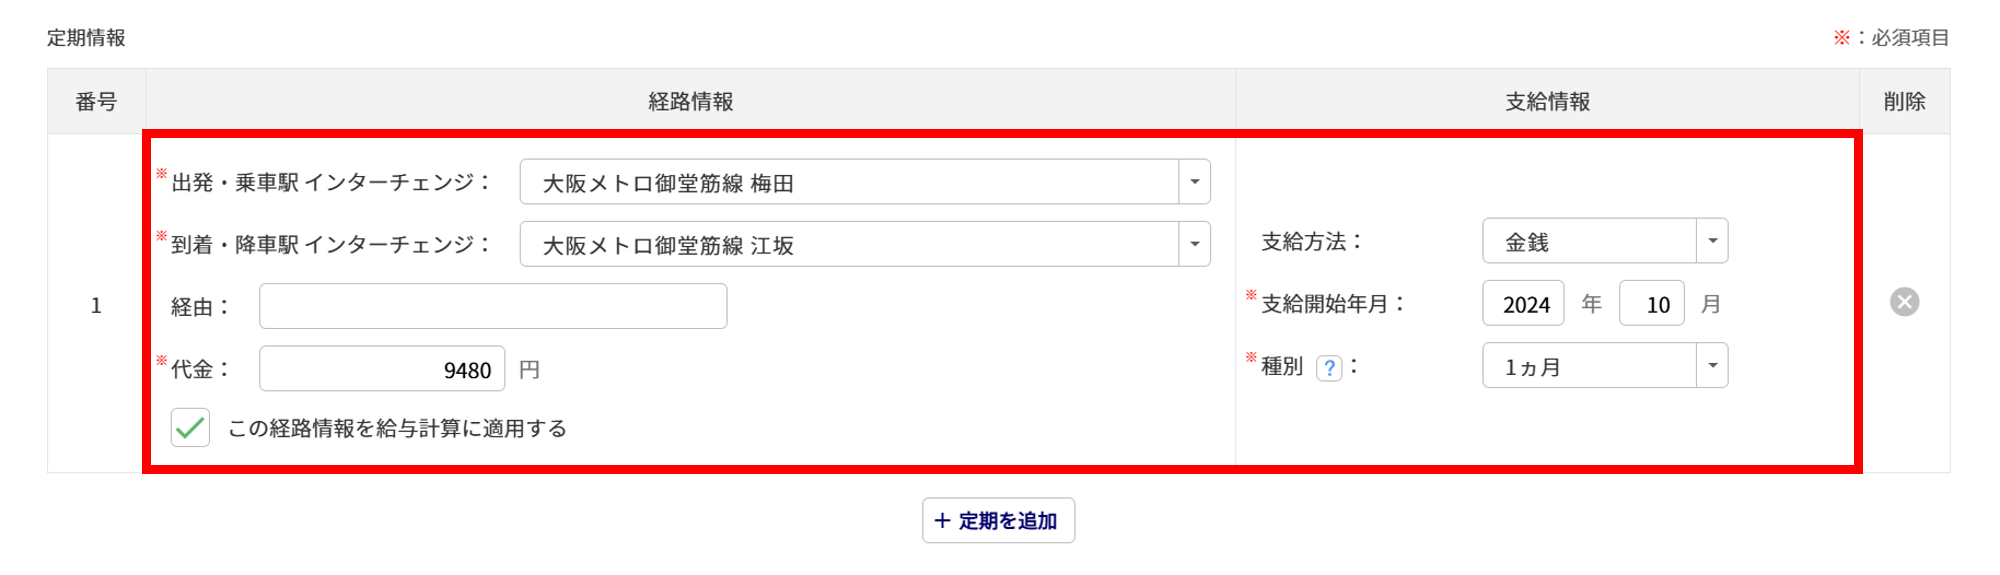
Task: Expand the 支給方法 dropdown arrow
Action: [x=1712, y=241]
